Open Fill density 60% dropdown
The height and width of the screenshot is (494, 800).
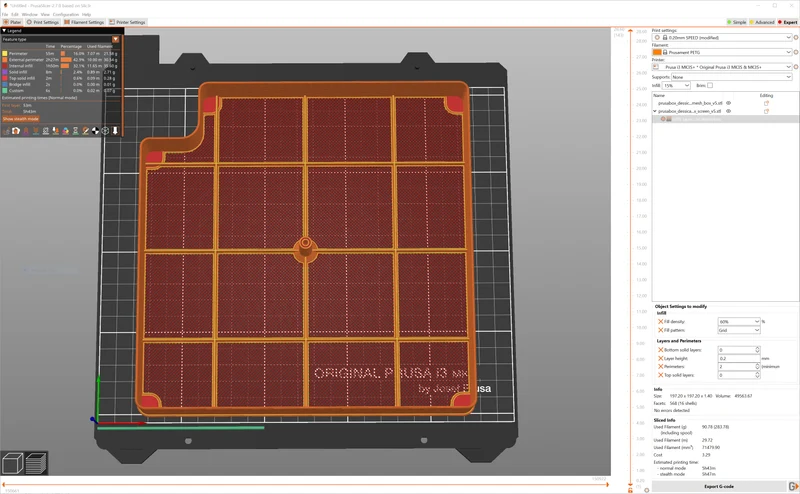[739, 322]
